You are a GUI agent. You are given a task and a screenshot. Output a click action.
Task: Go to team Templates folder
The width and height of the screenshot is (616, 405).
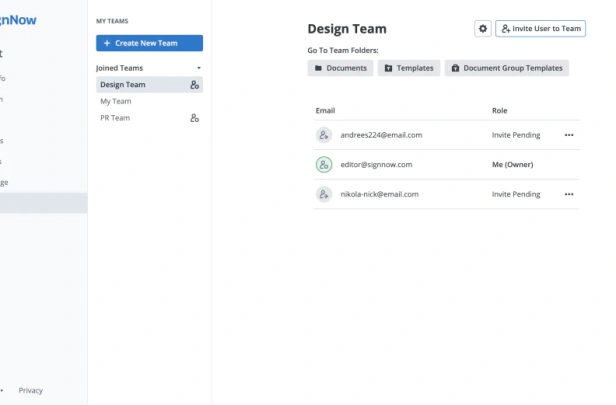coord(409,68)
